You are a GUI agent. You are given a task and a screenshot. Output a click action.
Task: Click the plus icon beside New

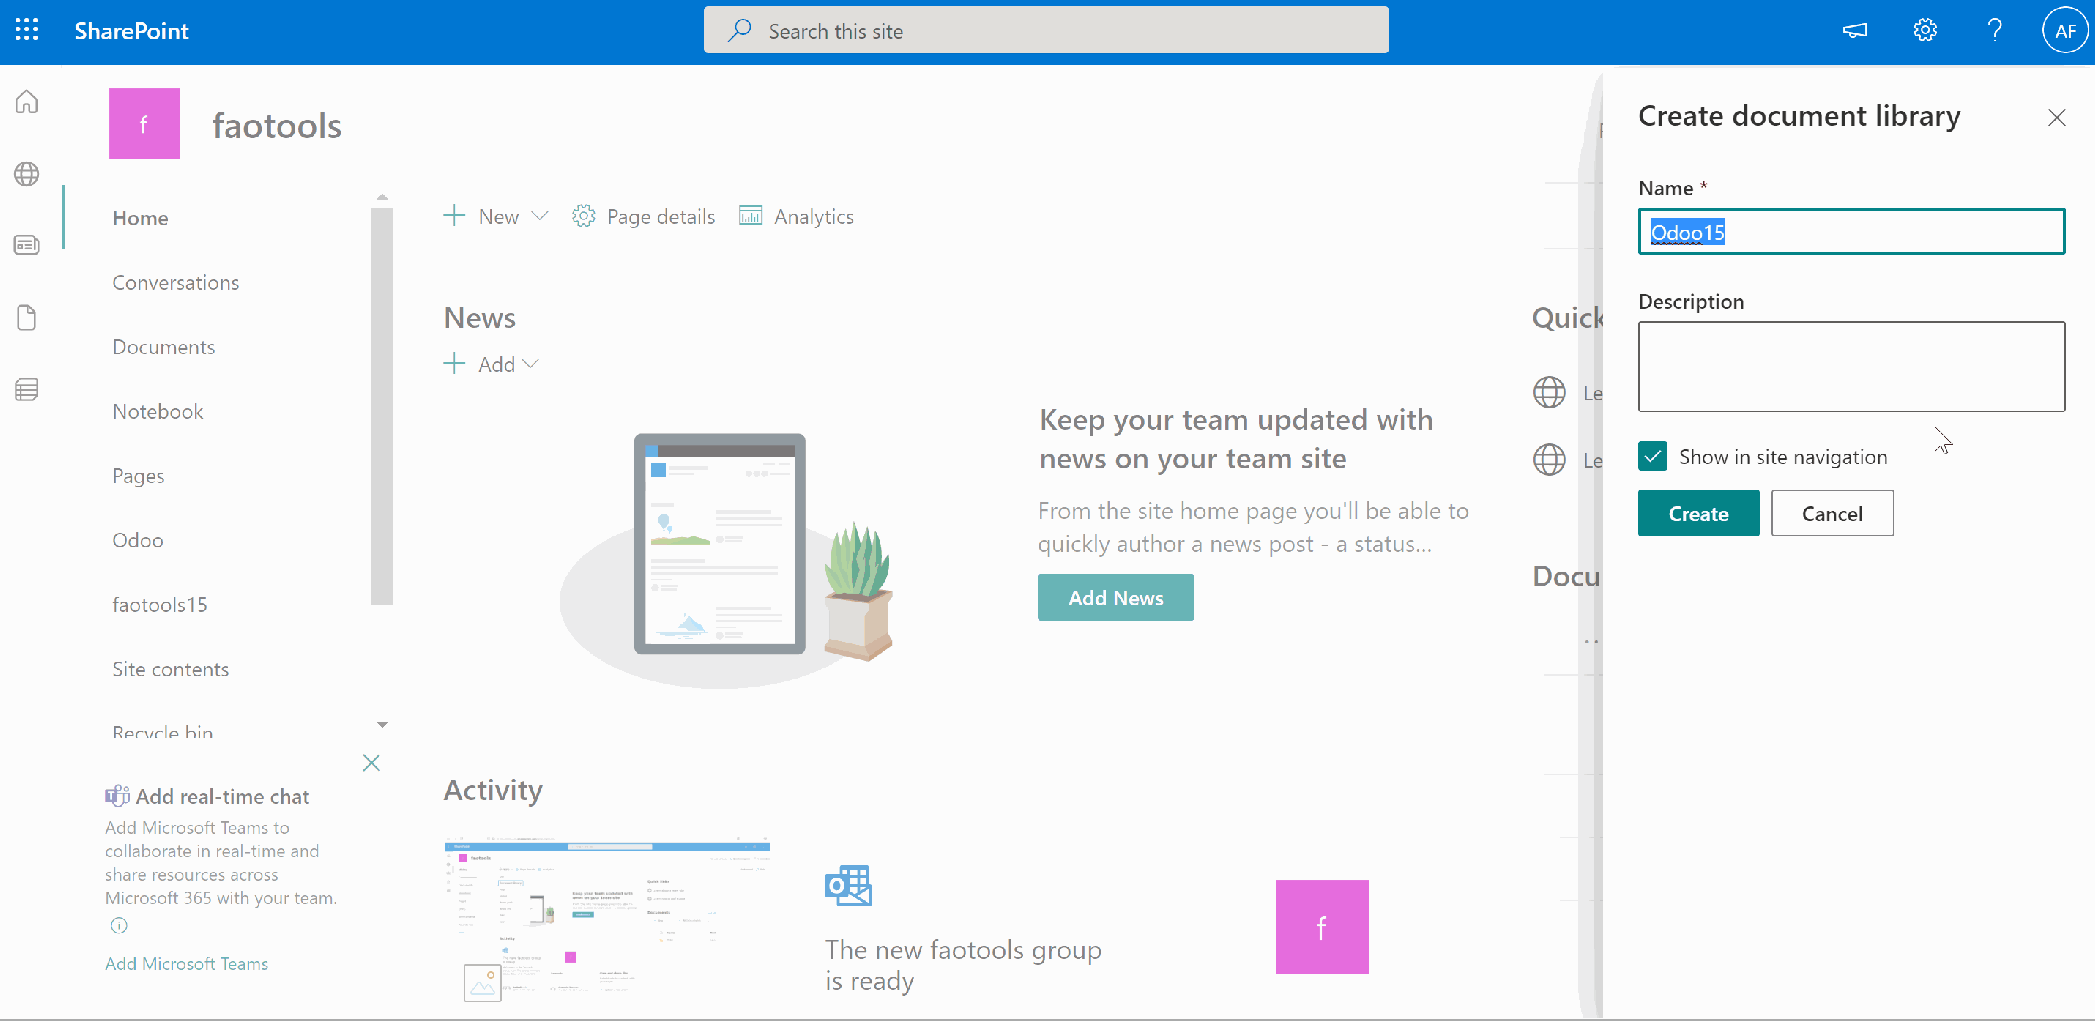coord(454,216)
